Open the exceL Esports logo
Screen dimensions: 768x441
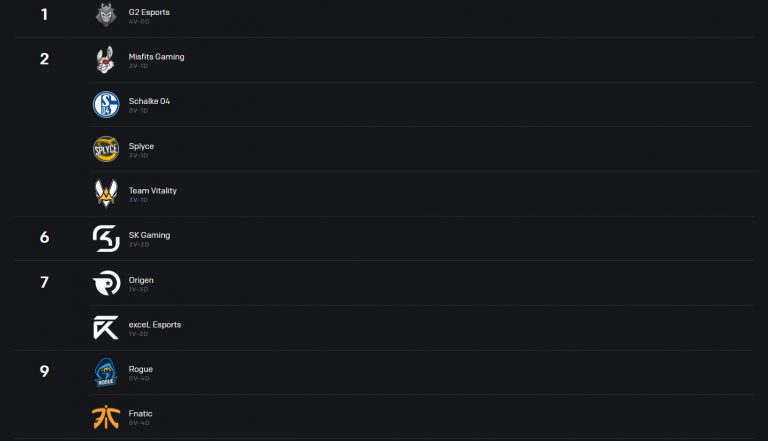106,327
